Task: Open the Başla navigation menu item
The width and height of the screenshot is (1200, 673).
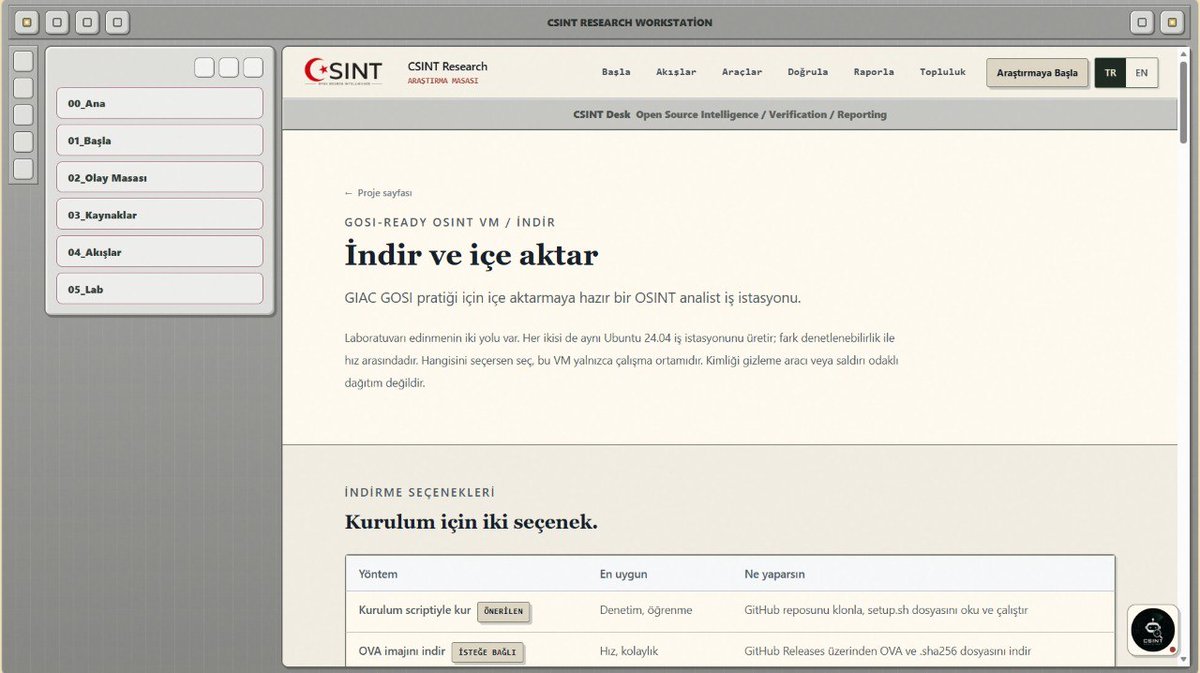Action: (x=616, y=72)
